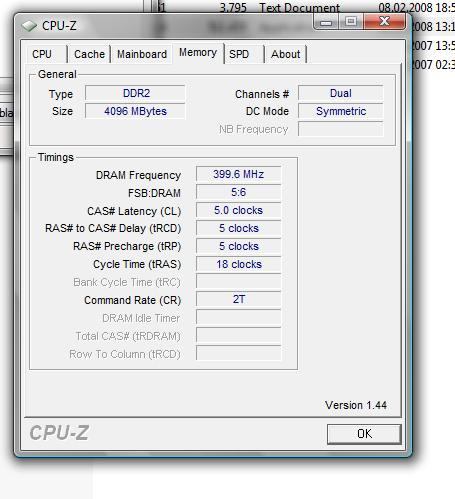Click the 5:6 FSB:DRAM value
The image size is (455, 499).
pyautogui.click(x=239, y=192)
